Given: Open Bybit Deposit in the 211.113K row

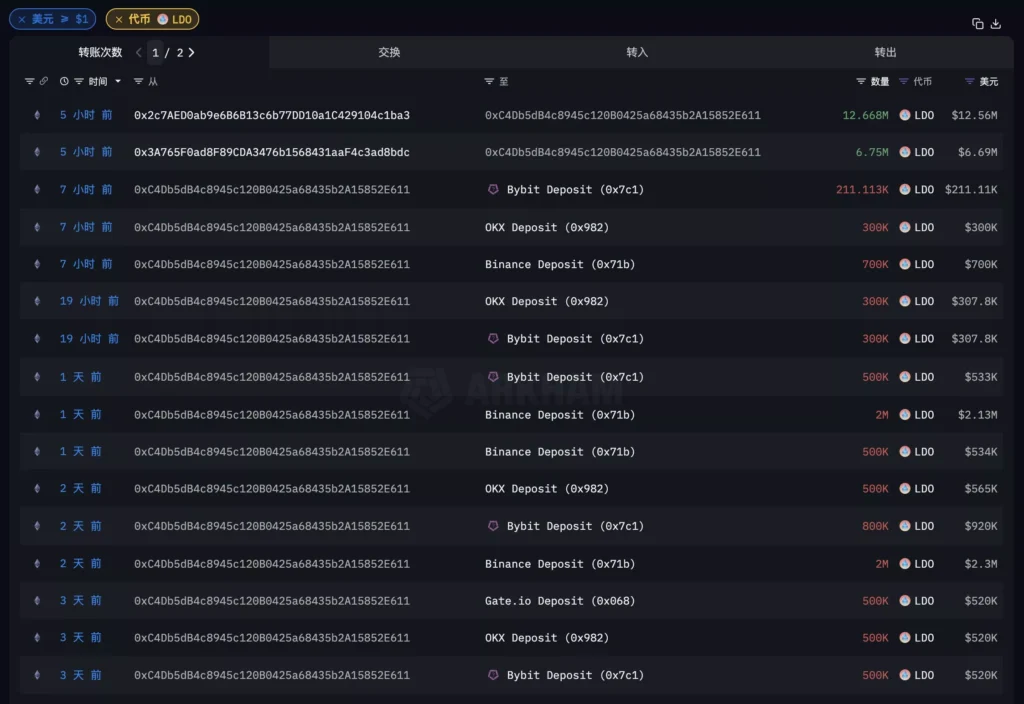Looking at the screenshot, I should click(x=575, y=189).
